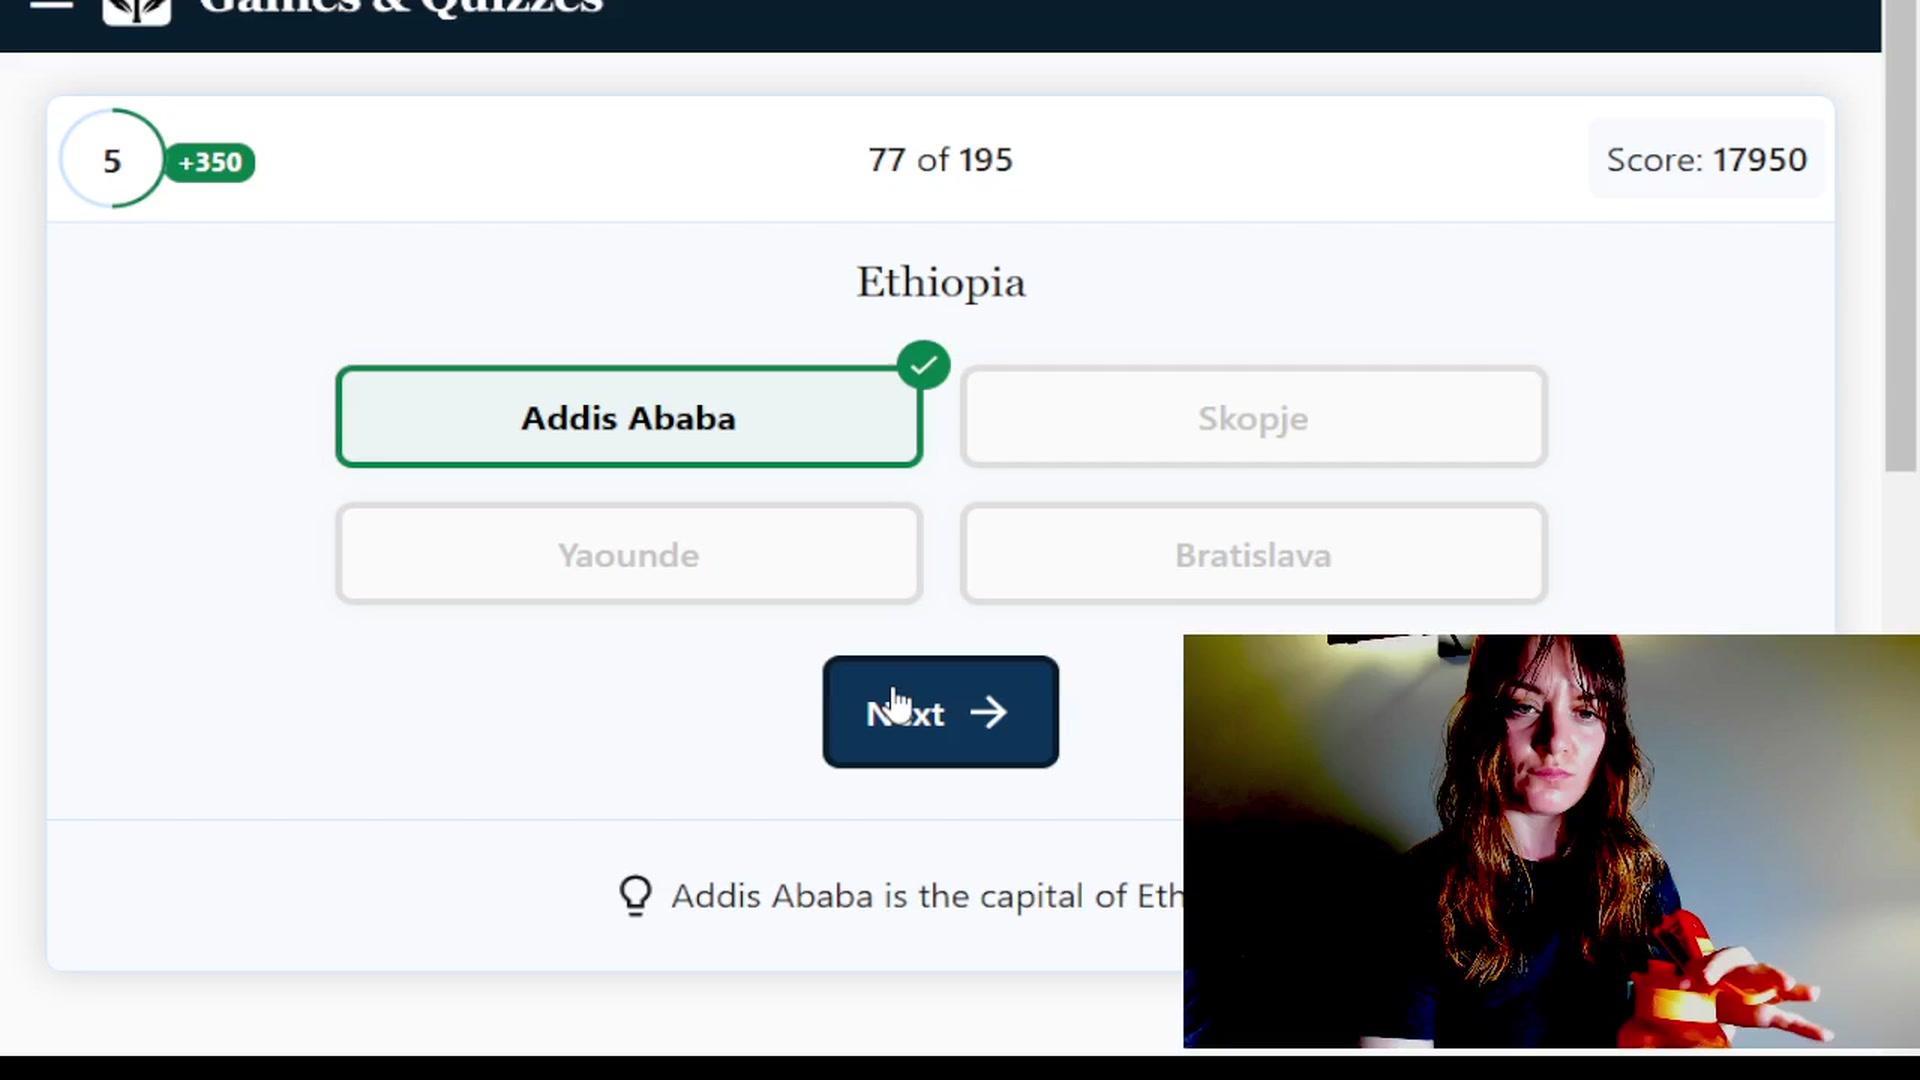The height and width of the screenshot is (1080, 1920).
Task: Click the countdown timer circle
Action: pyautogui.click(x=112, y=159)
